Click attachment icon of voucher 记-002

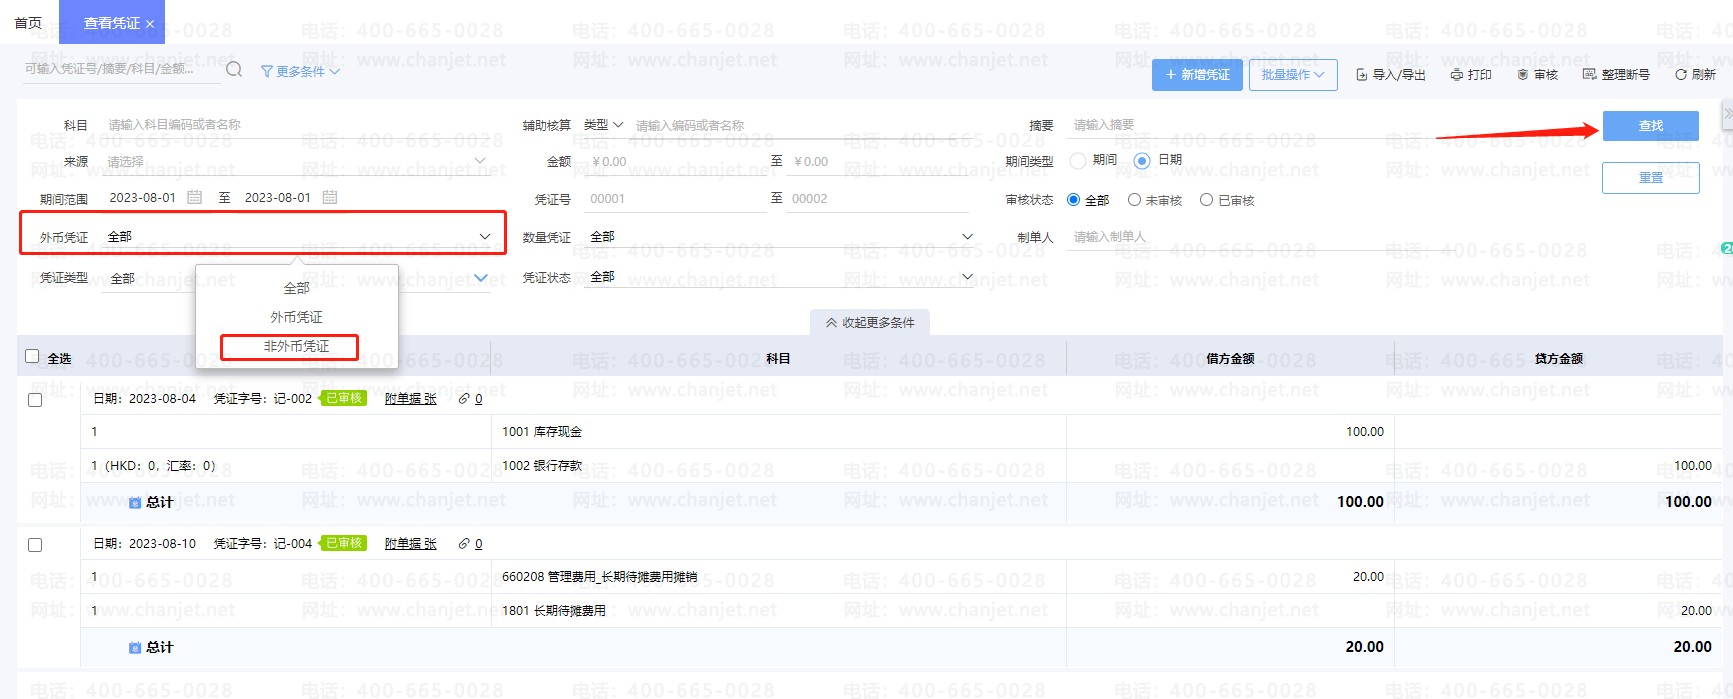(464, 399)
